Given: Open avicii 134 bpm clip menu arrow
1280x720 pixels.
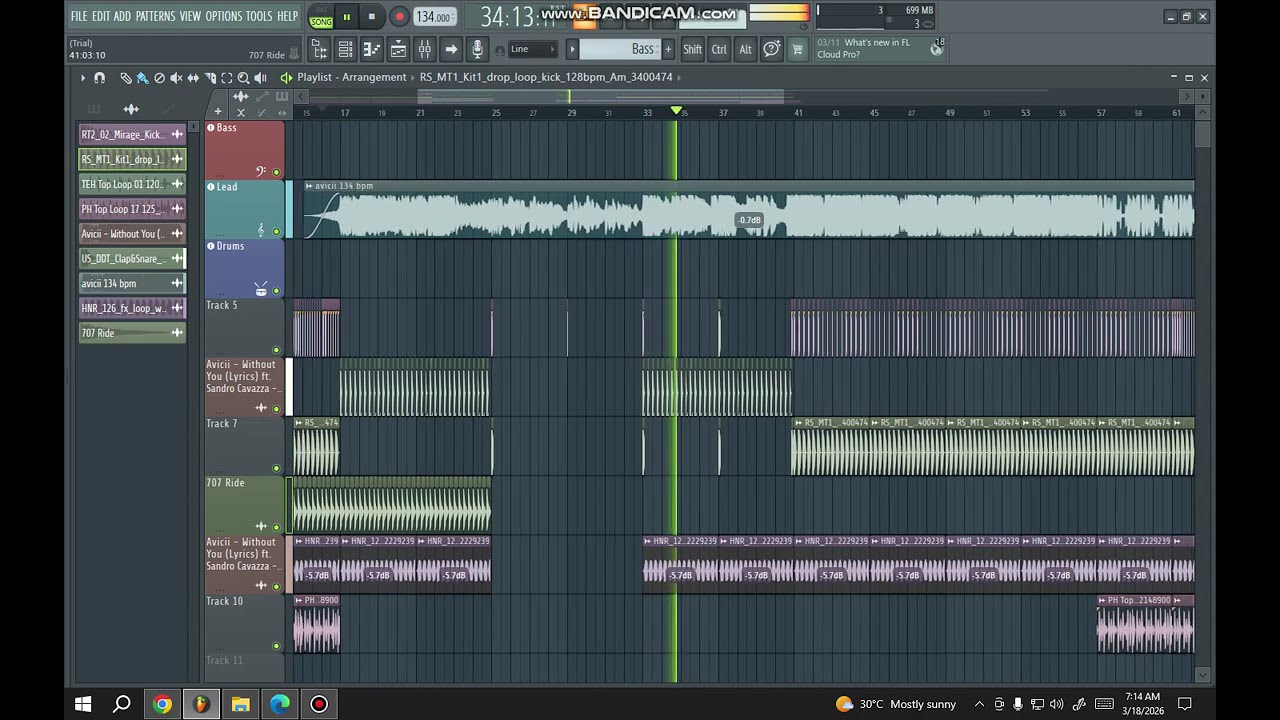Looking at the screenshot, I should [309, 186].
